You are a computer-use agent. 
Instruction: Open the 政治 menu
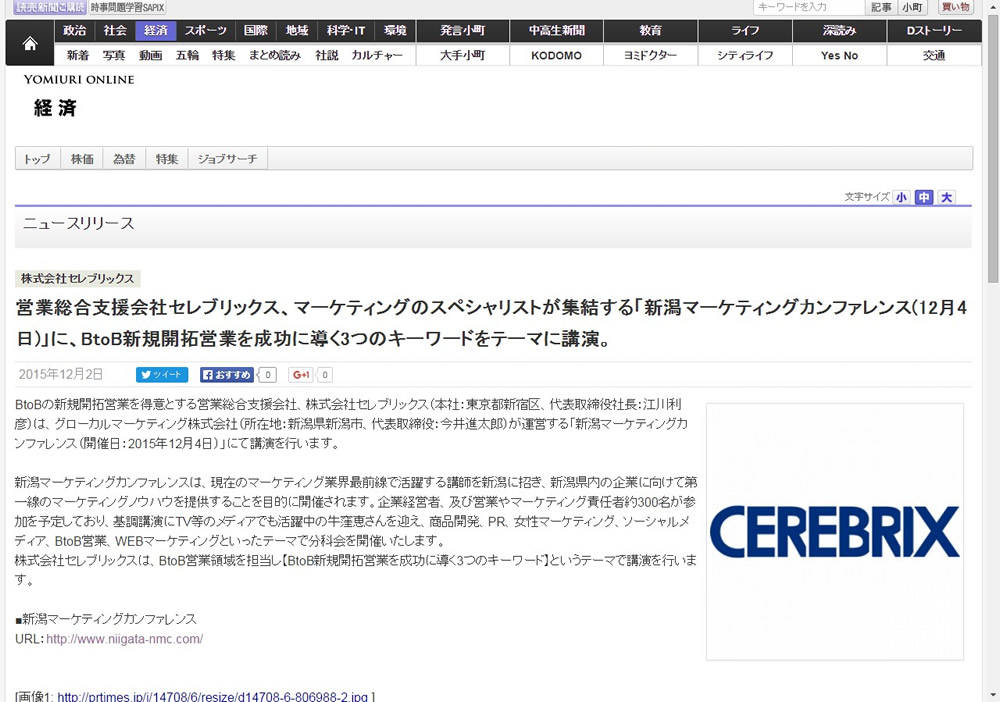(75, 31)
